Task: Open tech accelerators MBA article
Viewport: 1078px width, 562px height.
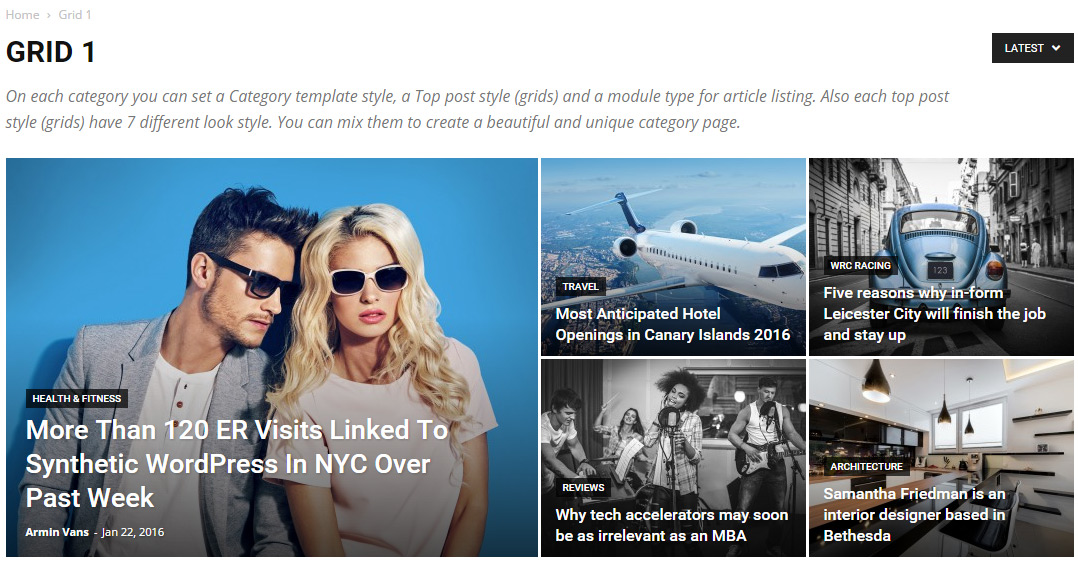Action: tap(671, 525)
